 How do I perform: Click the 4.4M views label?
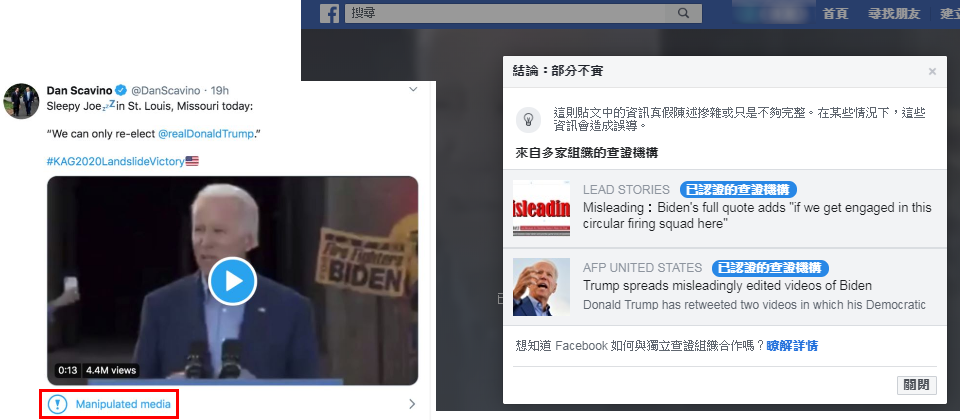tap(111, 370)
